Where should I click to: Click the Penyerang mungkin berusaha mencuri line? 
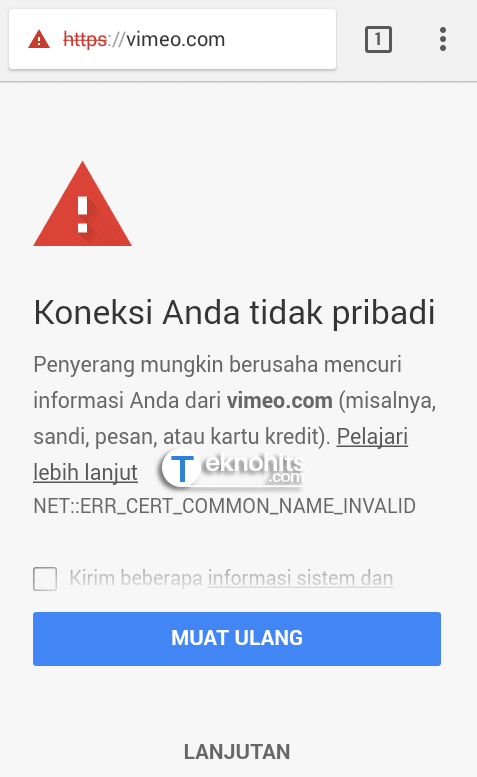(x=217, y=365)
